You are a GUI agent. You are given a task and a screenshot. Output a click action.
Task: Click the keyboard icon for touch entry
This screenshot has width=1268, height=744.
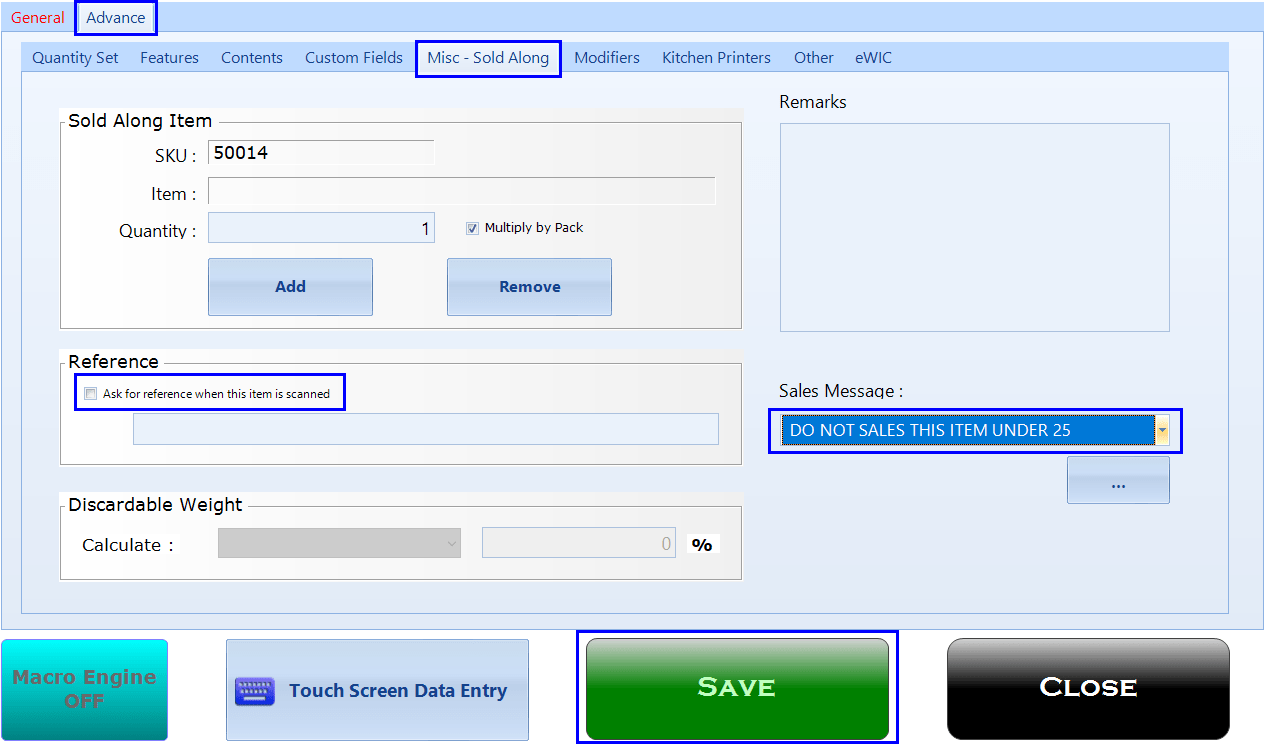tap(255, 691)
